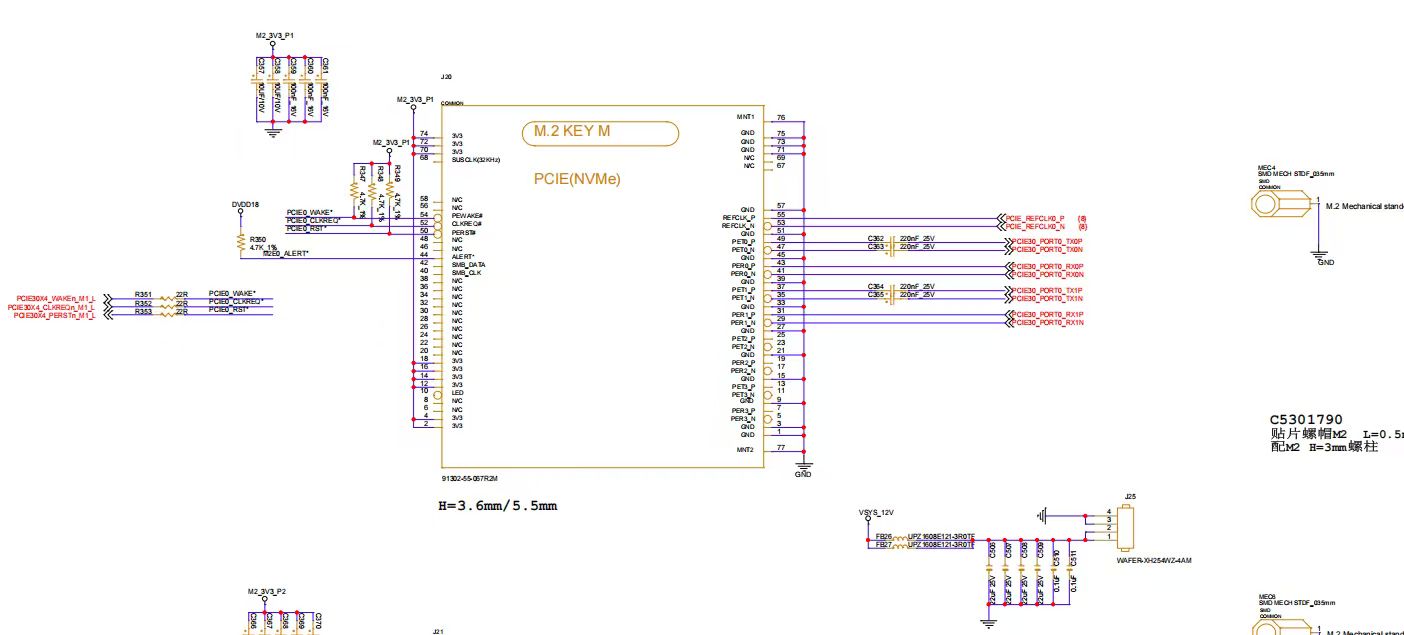Select the M.2 KEY M rounded label
The width and height of the screenshot is (1404, 635).
(x=600, y=132)
